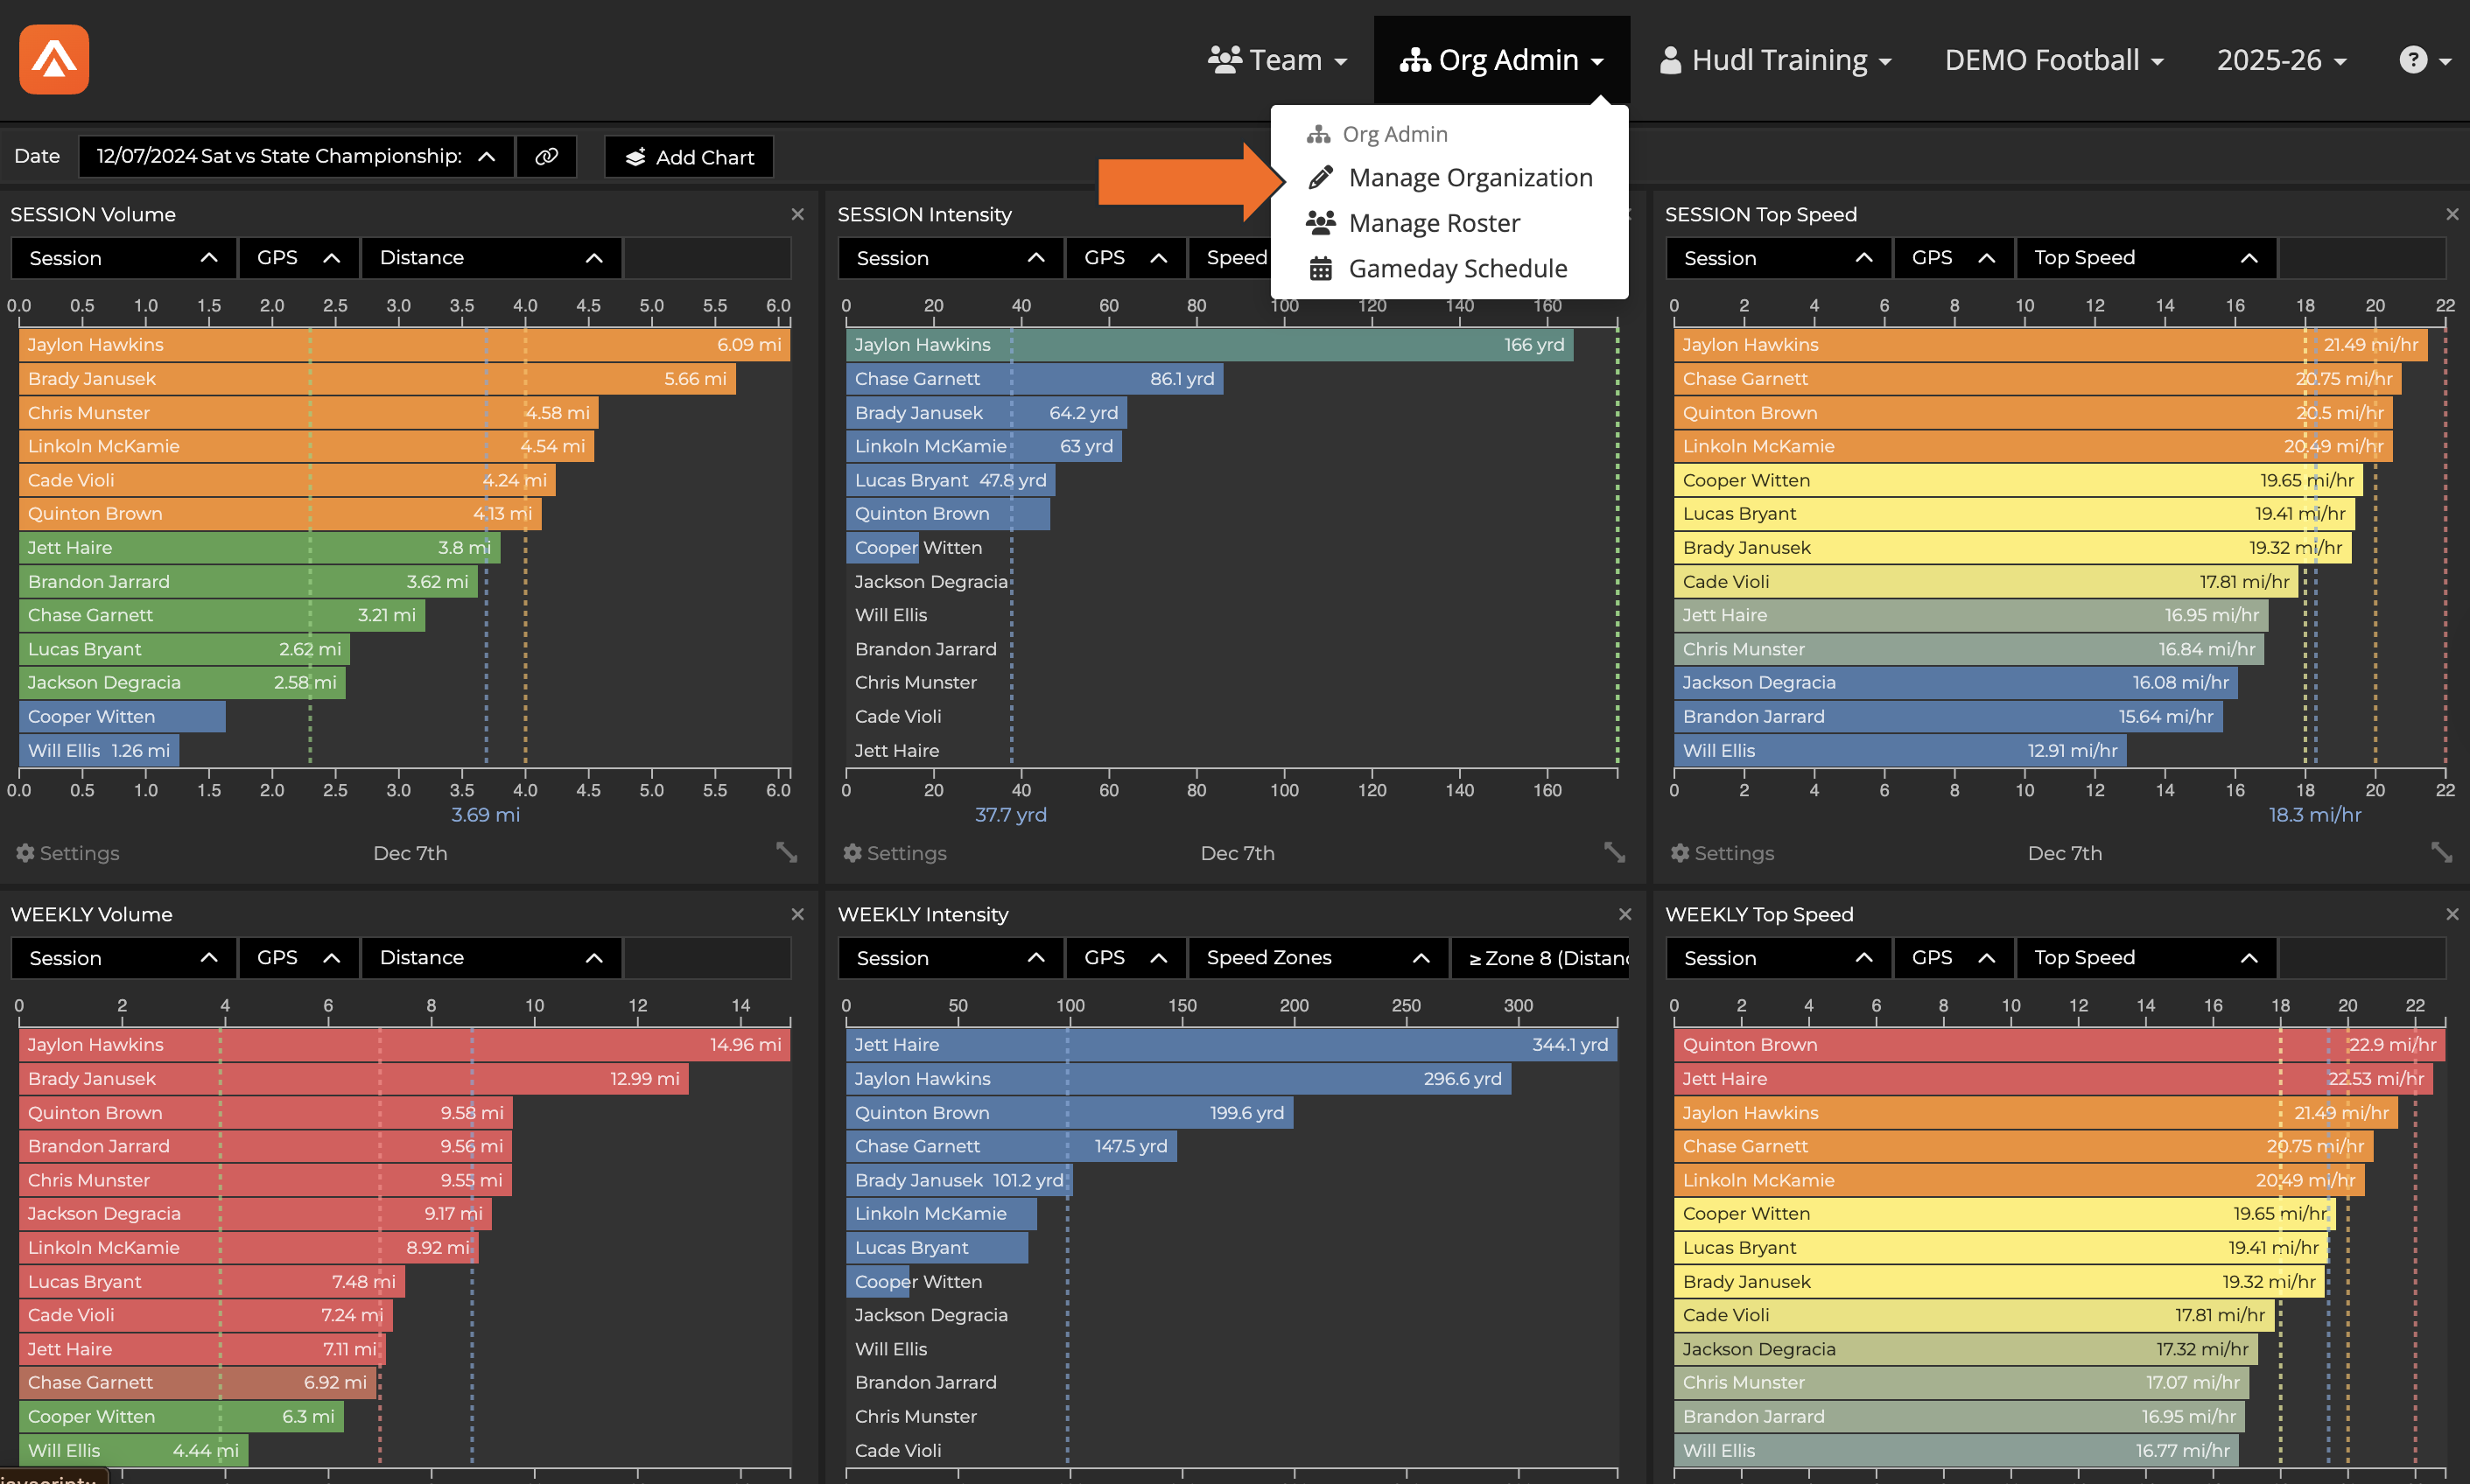Click the 37.7 yrd average label

1011,815
